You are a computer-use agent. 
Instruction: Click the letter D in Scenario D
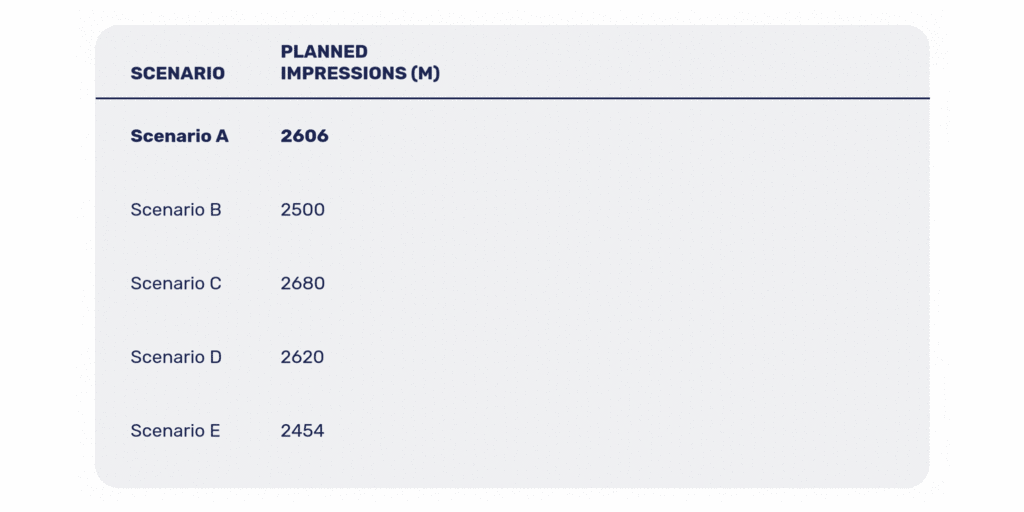(x=215, y=357)
